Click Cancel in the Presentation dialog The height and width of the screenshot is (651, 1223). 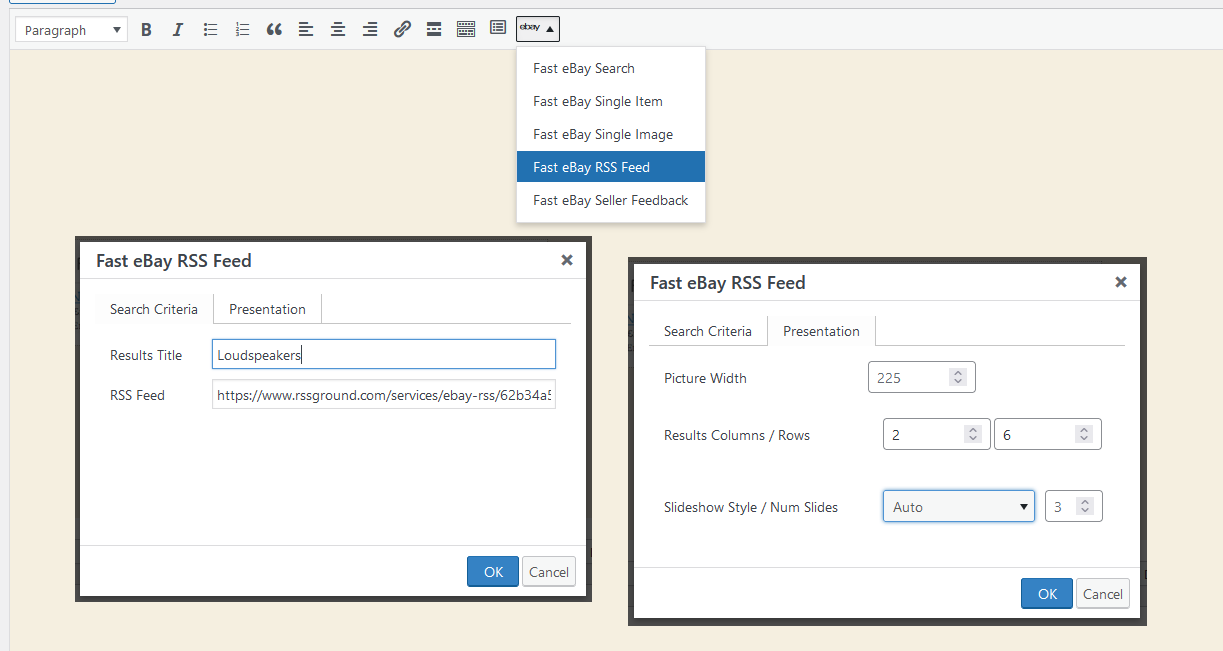point(1103,594)
